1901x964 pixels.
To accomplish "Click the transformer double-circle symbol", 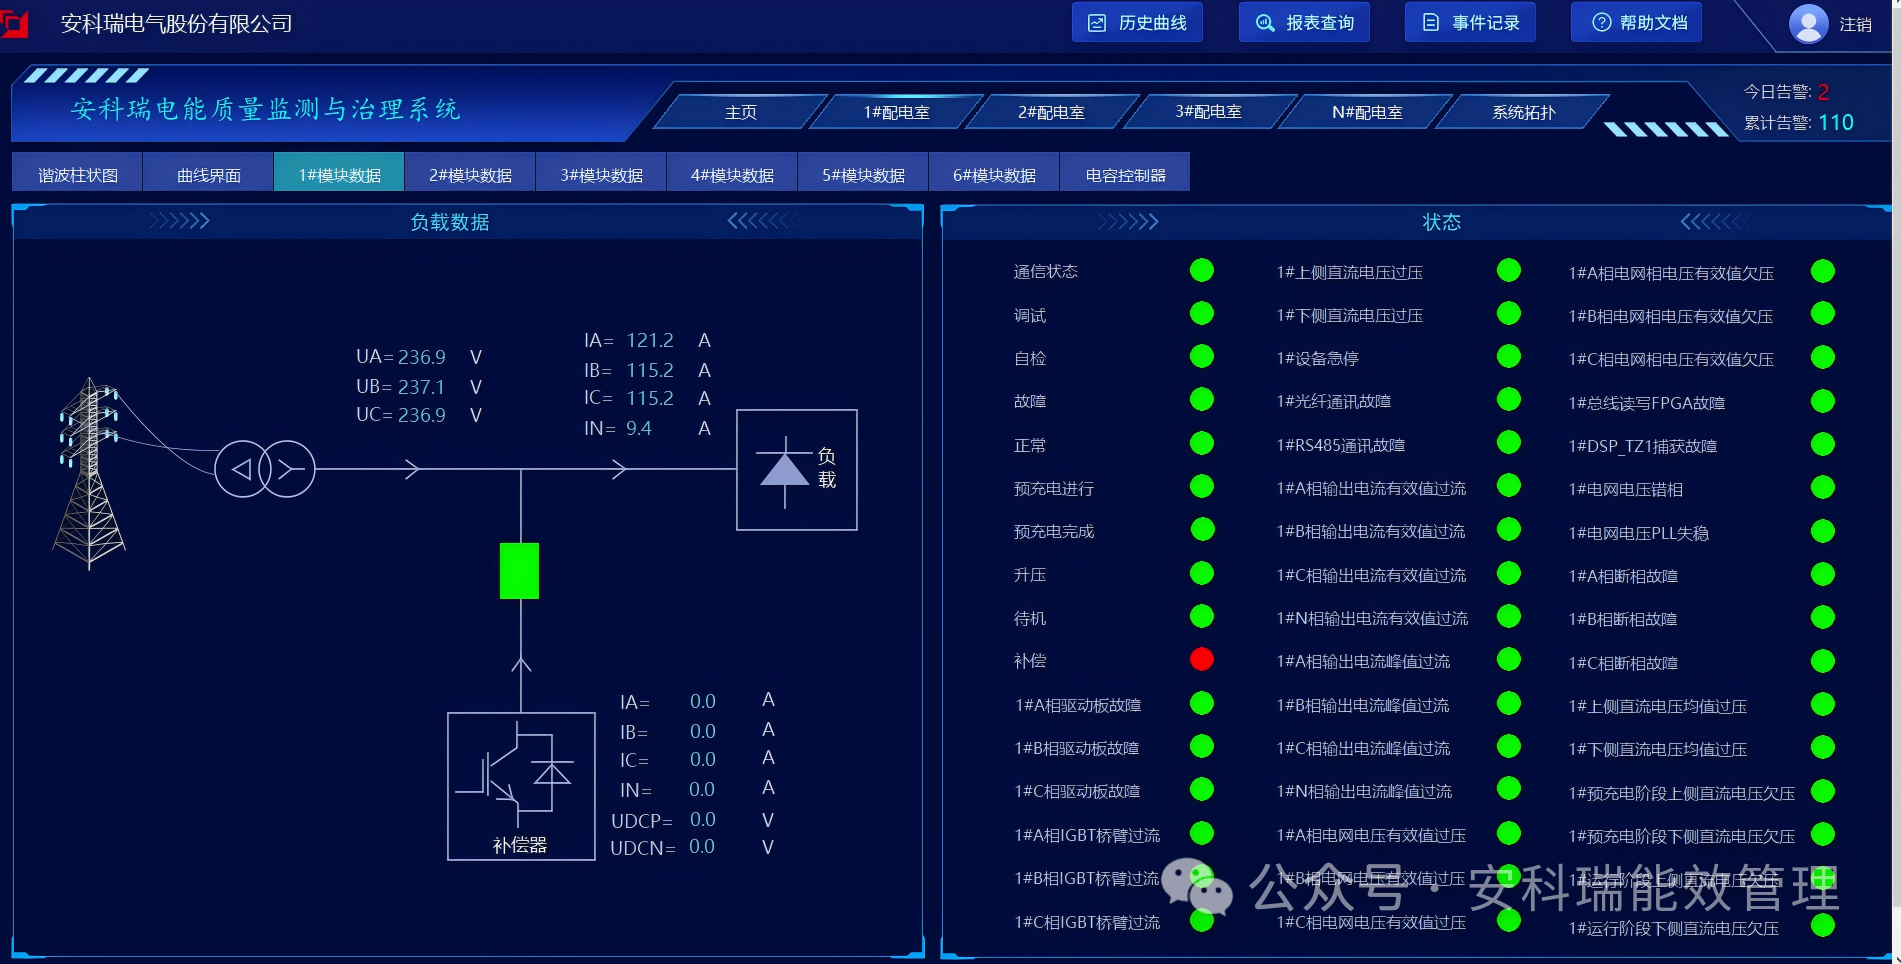I will [x=265, y=468].
